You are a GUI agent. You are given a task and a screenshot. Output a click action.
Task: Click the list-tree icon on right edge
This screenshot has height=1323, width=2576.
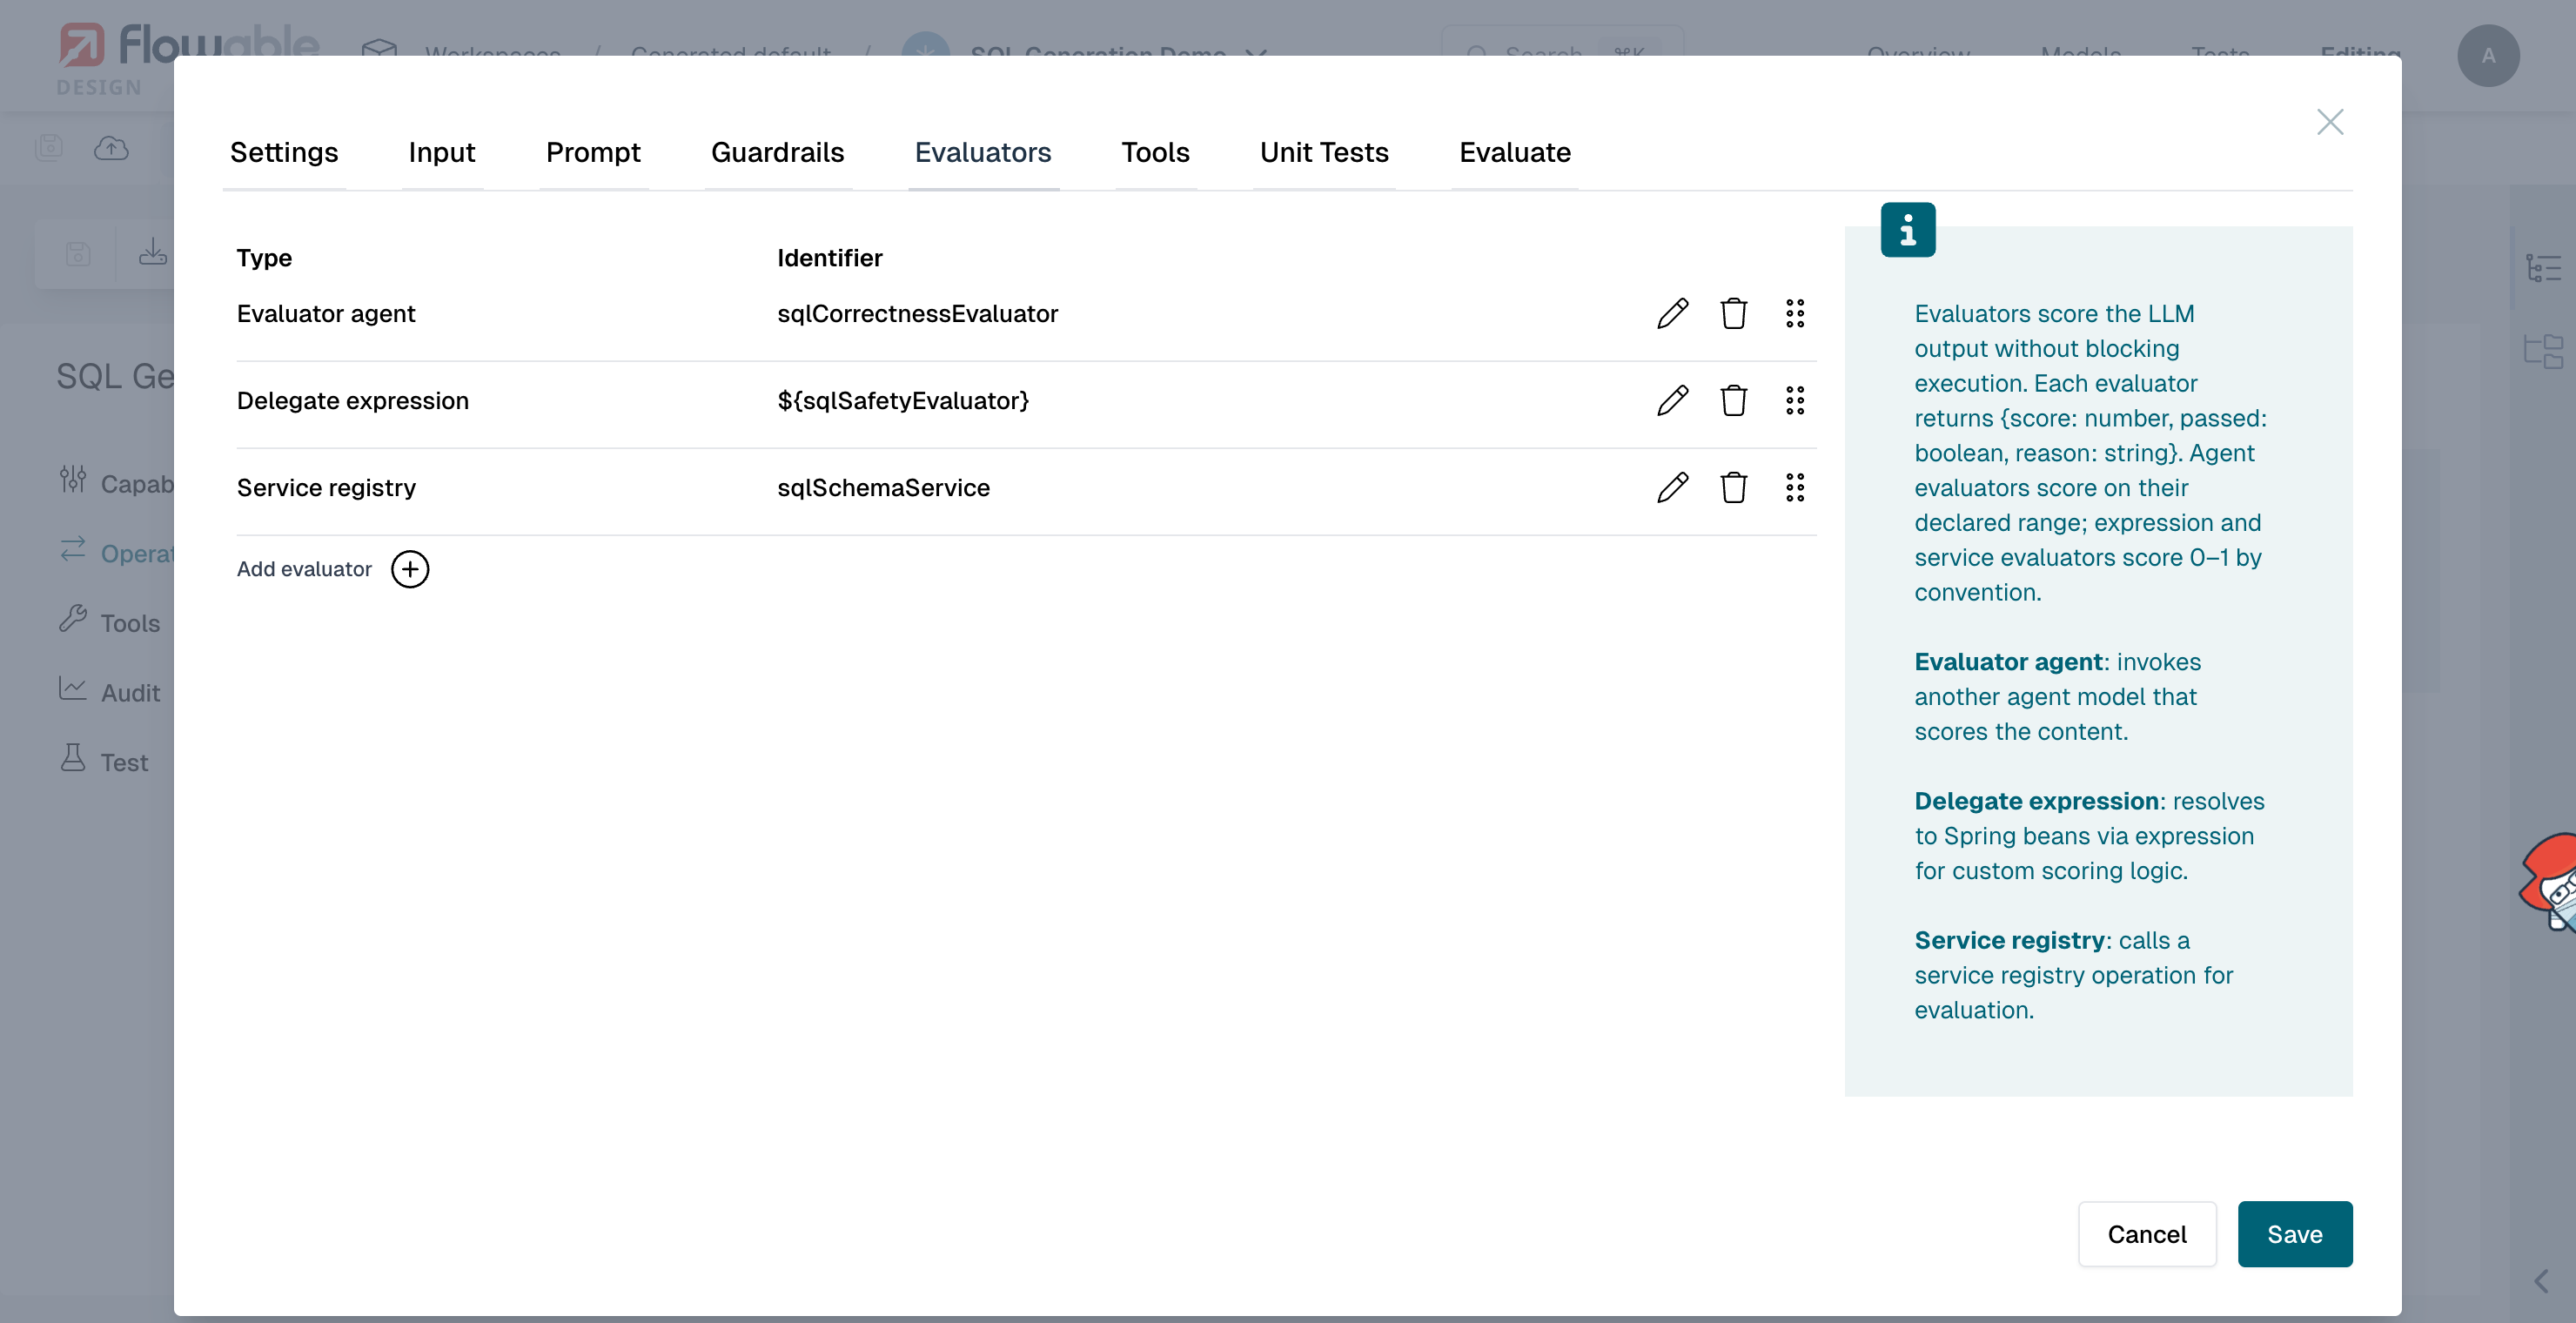(2542, 267)
